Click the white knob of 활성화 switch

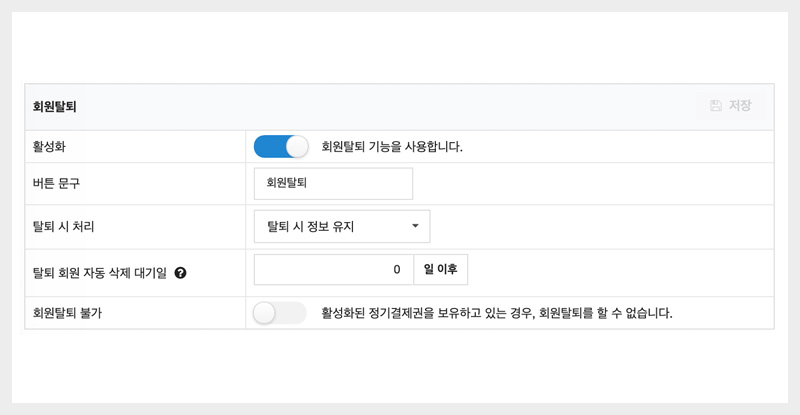coord(296,147)
